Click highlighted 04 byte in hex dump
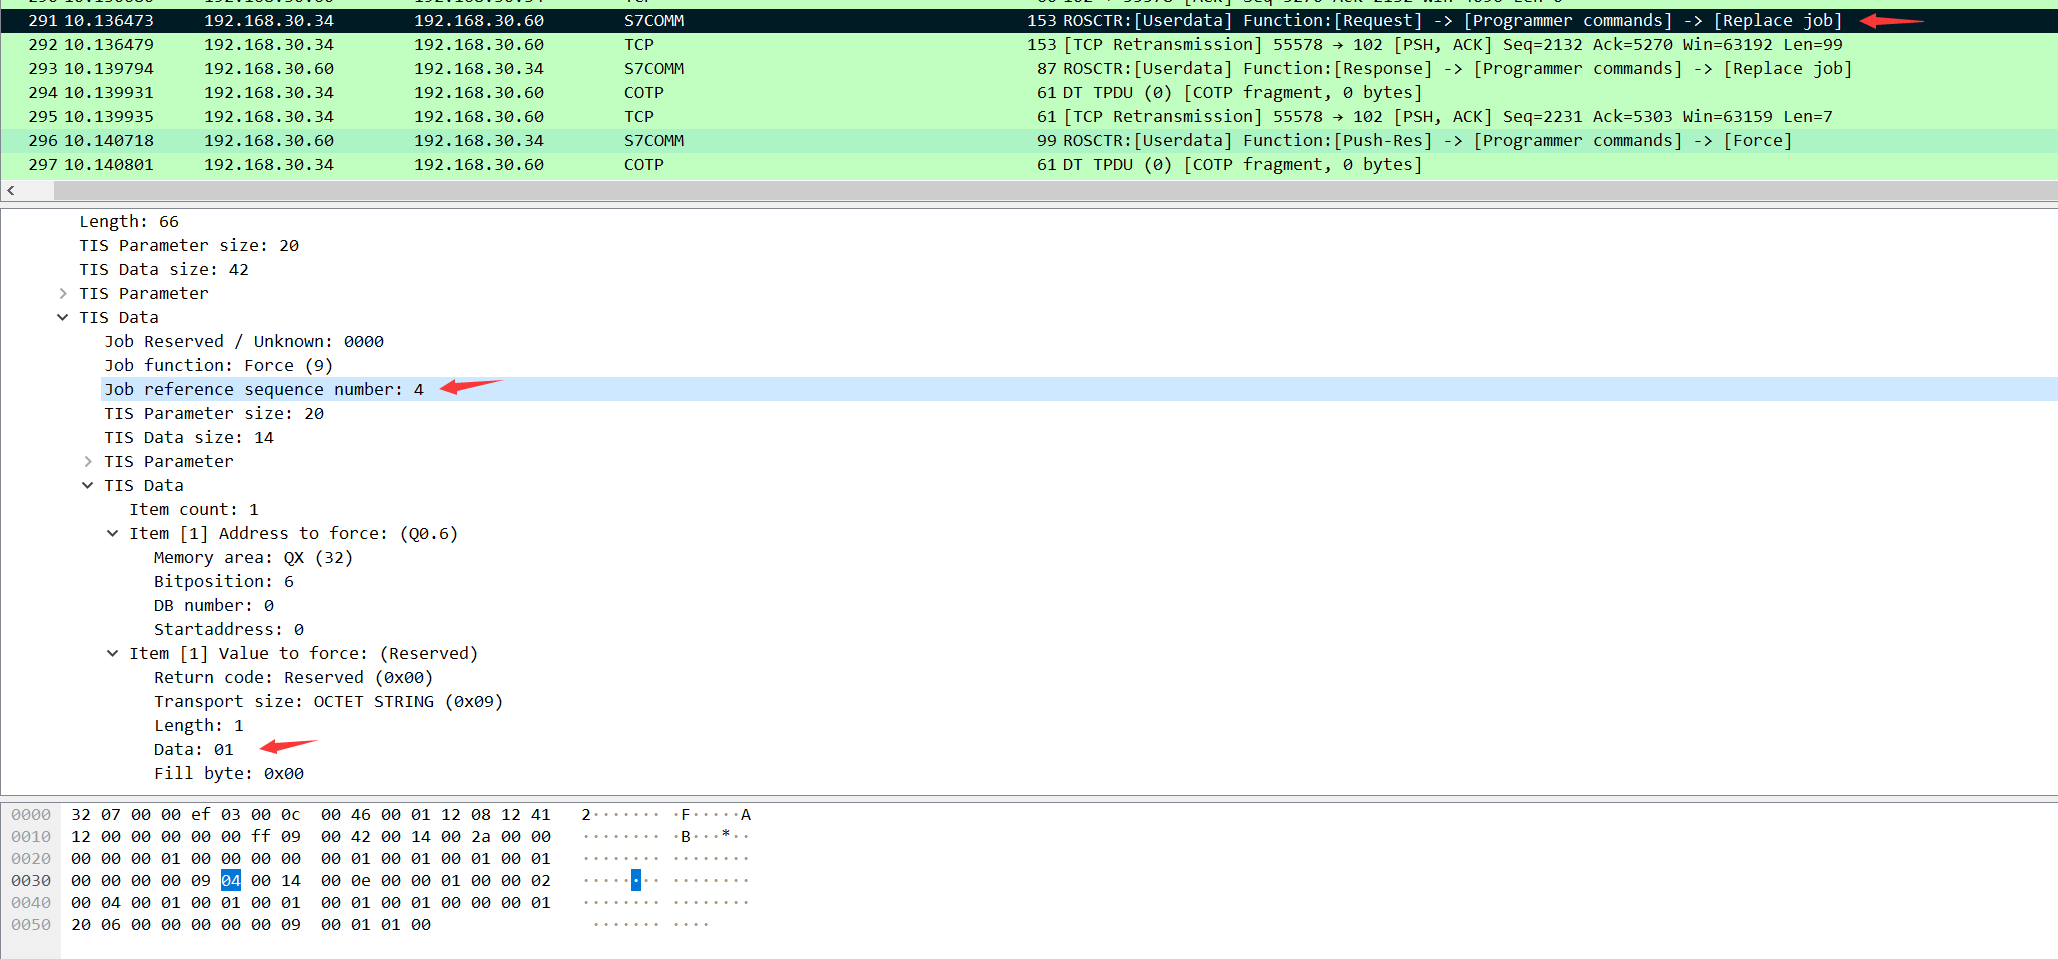 pos(231,881)
